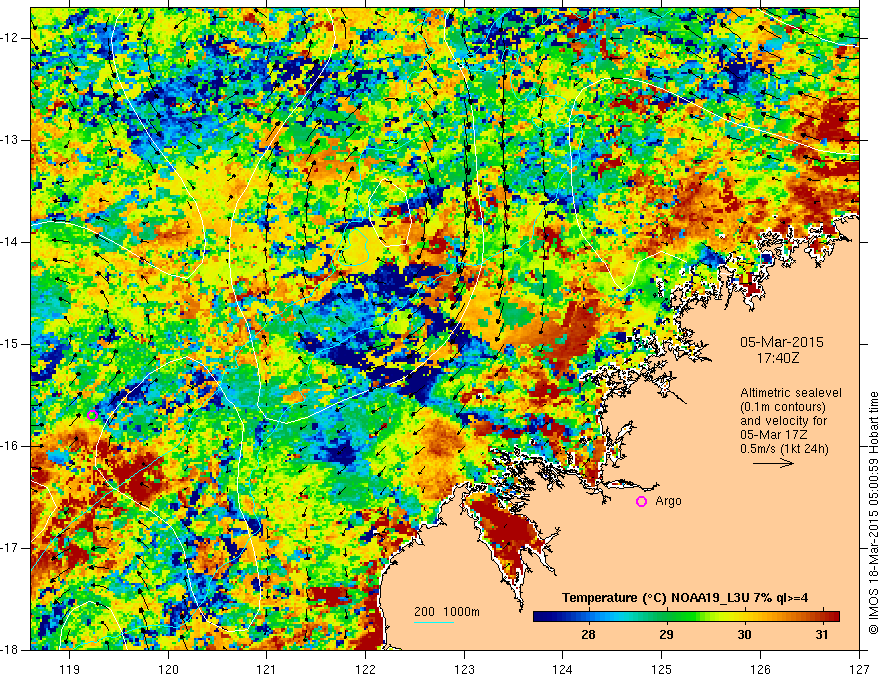Click the latitude axis label -13

(x=10, y=140)
